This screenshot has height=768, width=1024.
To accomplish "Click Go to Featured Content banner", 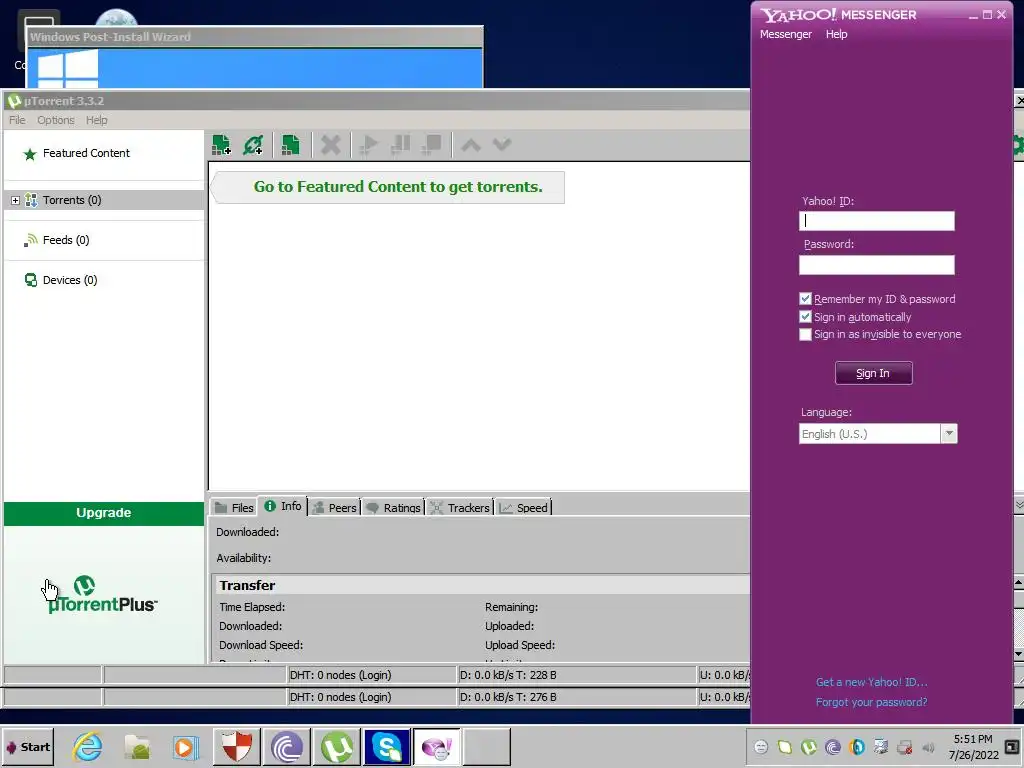I will (389, 187).
